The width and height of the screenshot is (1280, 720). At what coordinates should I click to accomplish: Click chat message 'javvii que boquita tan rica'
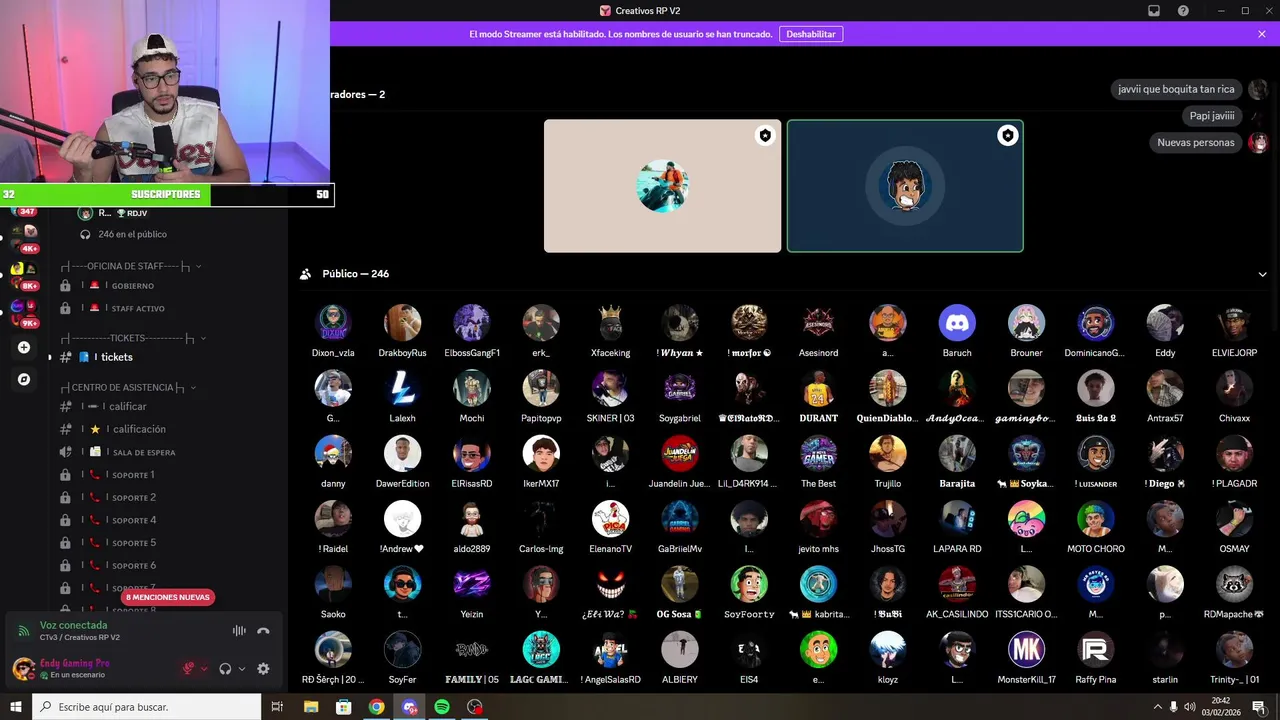click(x=1176, y=89)
